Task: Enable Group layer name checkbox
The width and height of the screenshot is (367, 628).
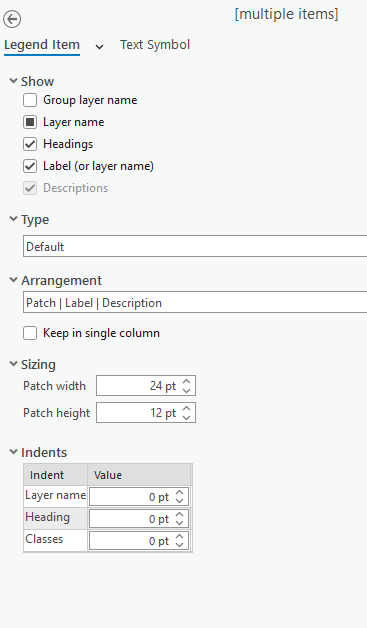Action: [x=30, y=100]
